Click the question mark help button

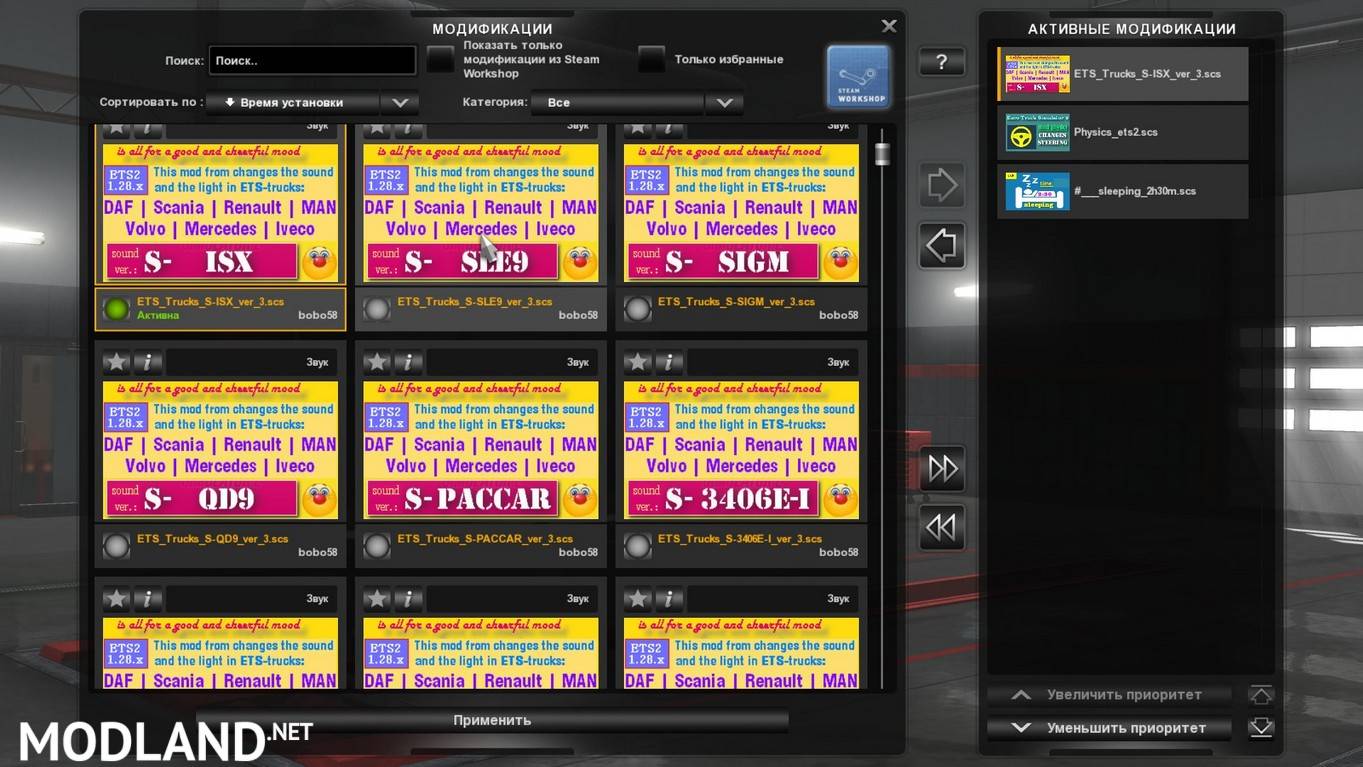click(941, 62)
